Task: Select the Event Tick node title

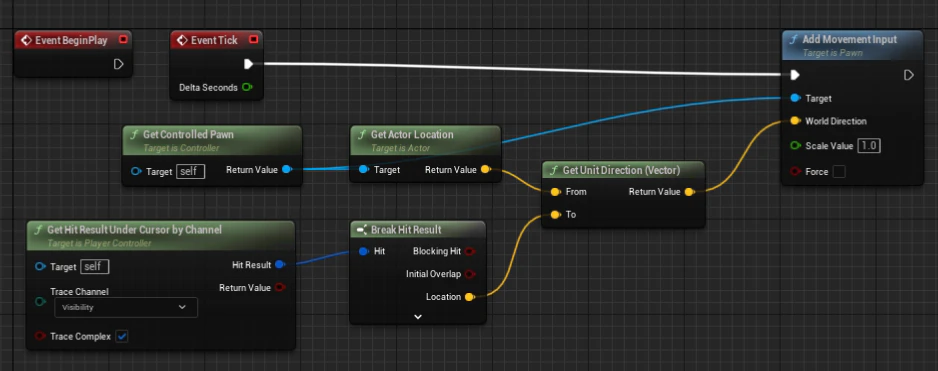Action: (x=214, y=40)
